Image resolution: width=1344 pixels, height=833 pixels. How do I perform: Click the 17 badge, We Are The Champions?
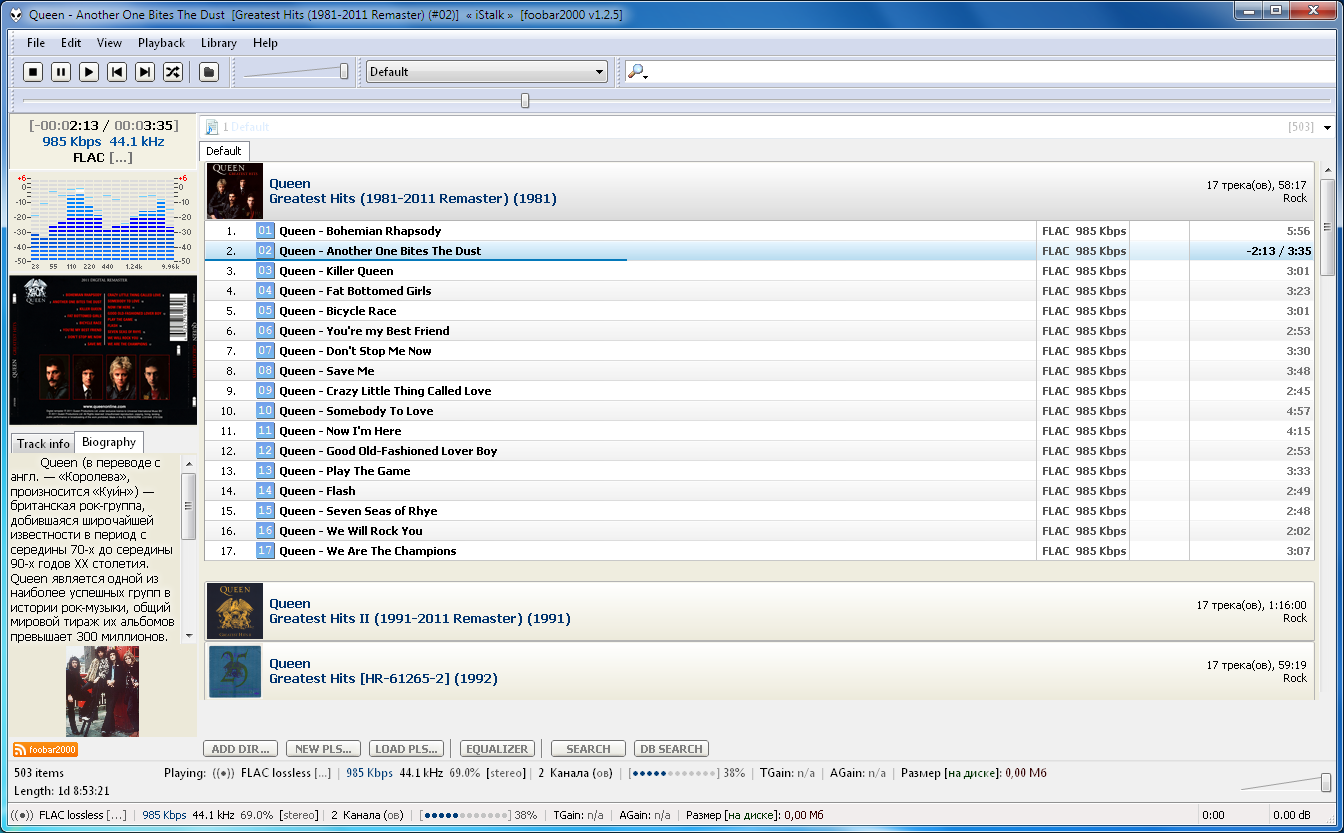[x=265, y=551]
